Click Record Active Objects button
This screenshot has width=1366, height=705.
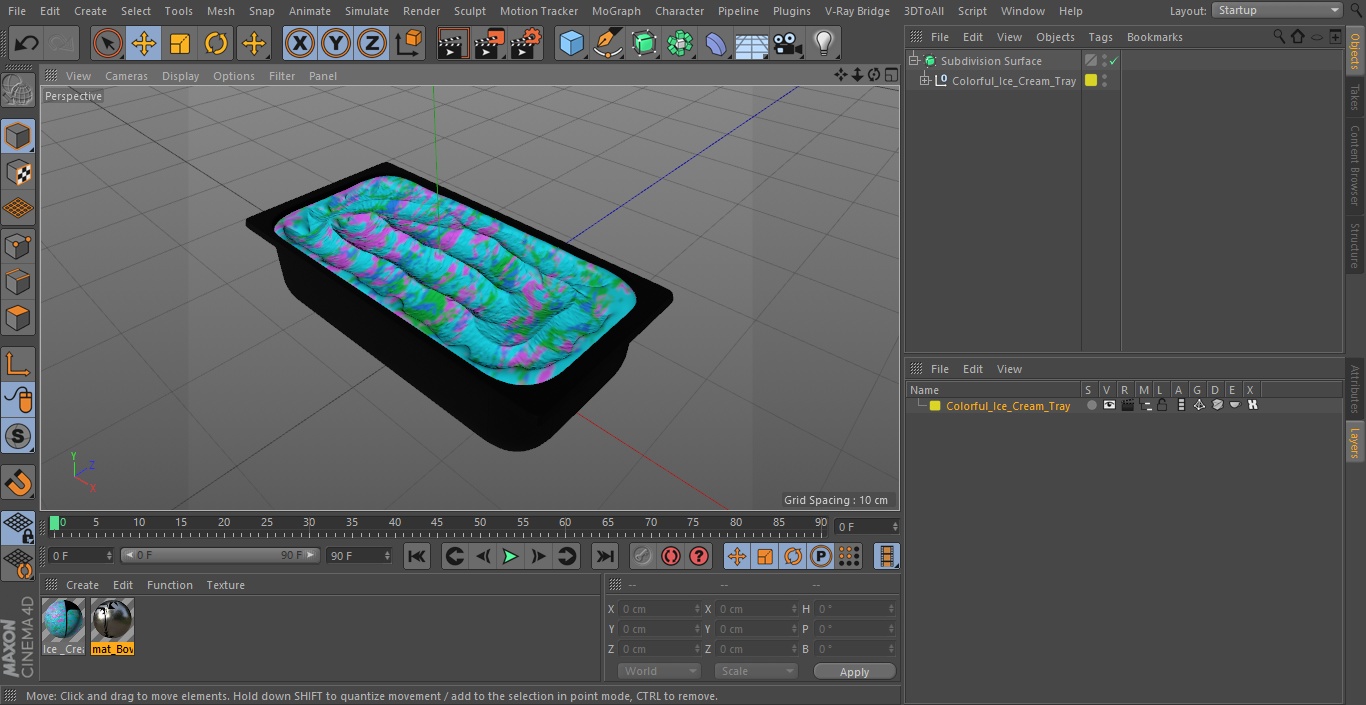click(x=642, y=556)
